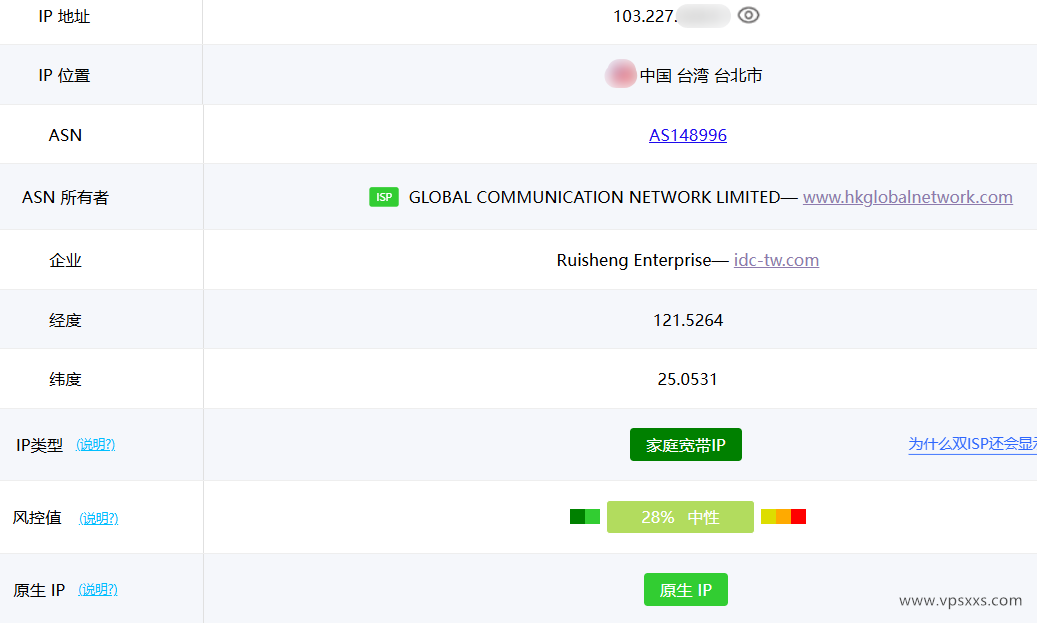Click the 28% 中性 risk bar

680,516
